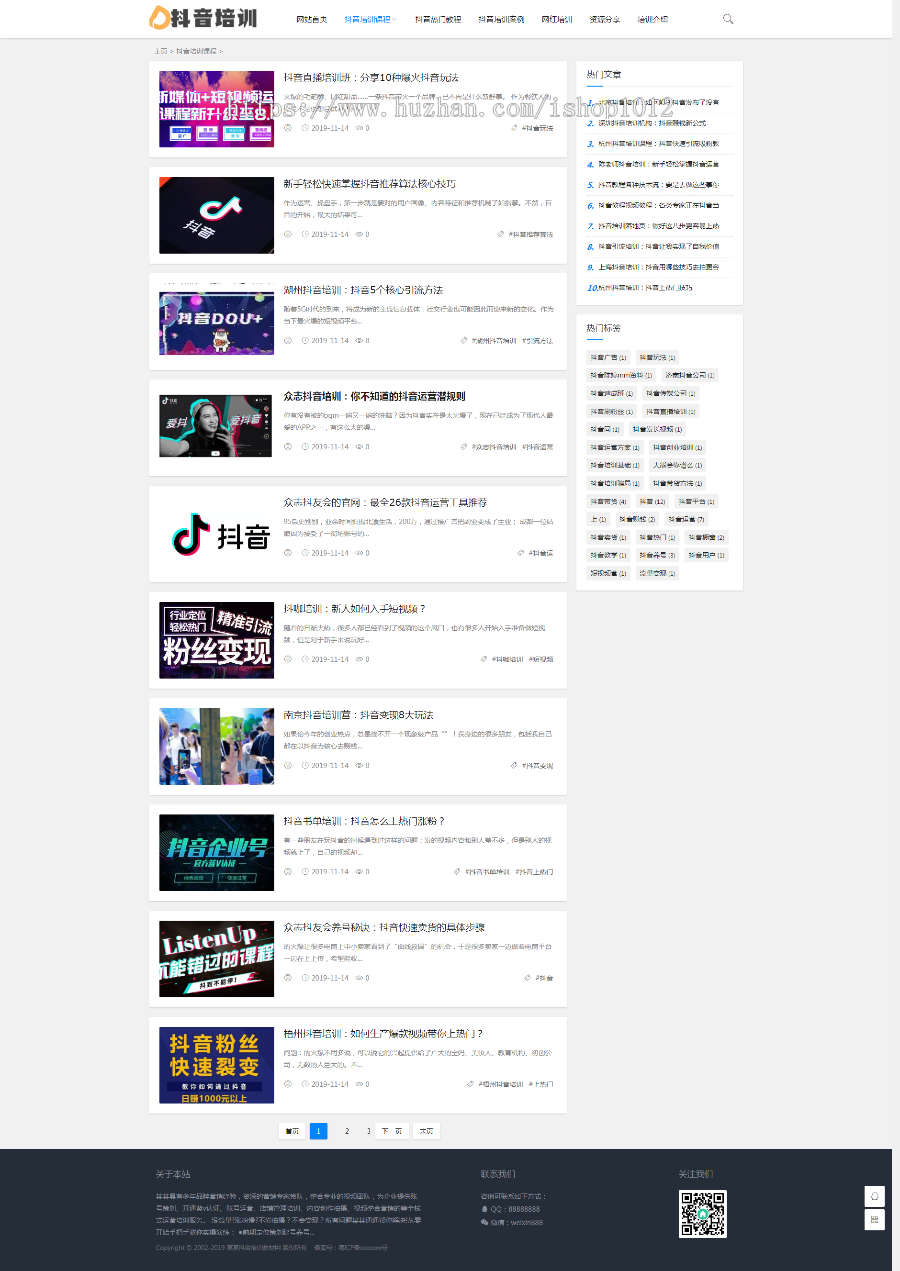Click the QQ icon in footer contact section
This screenshot has width=900, height=1271.
pos(484,1209)
